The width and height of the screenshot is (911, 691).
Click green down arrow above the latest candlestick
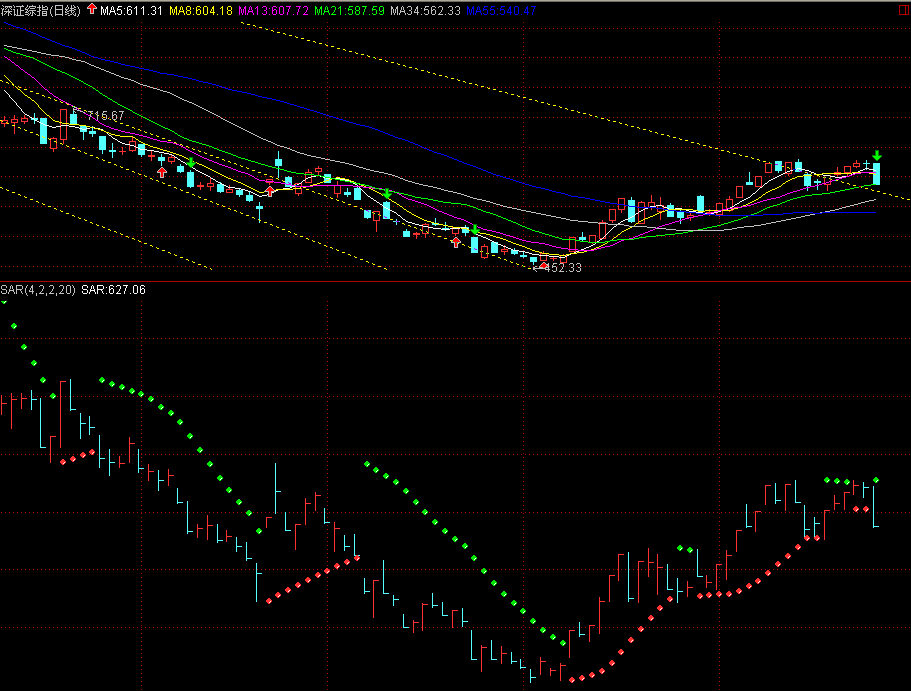(x=876, y=155)
